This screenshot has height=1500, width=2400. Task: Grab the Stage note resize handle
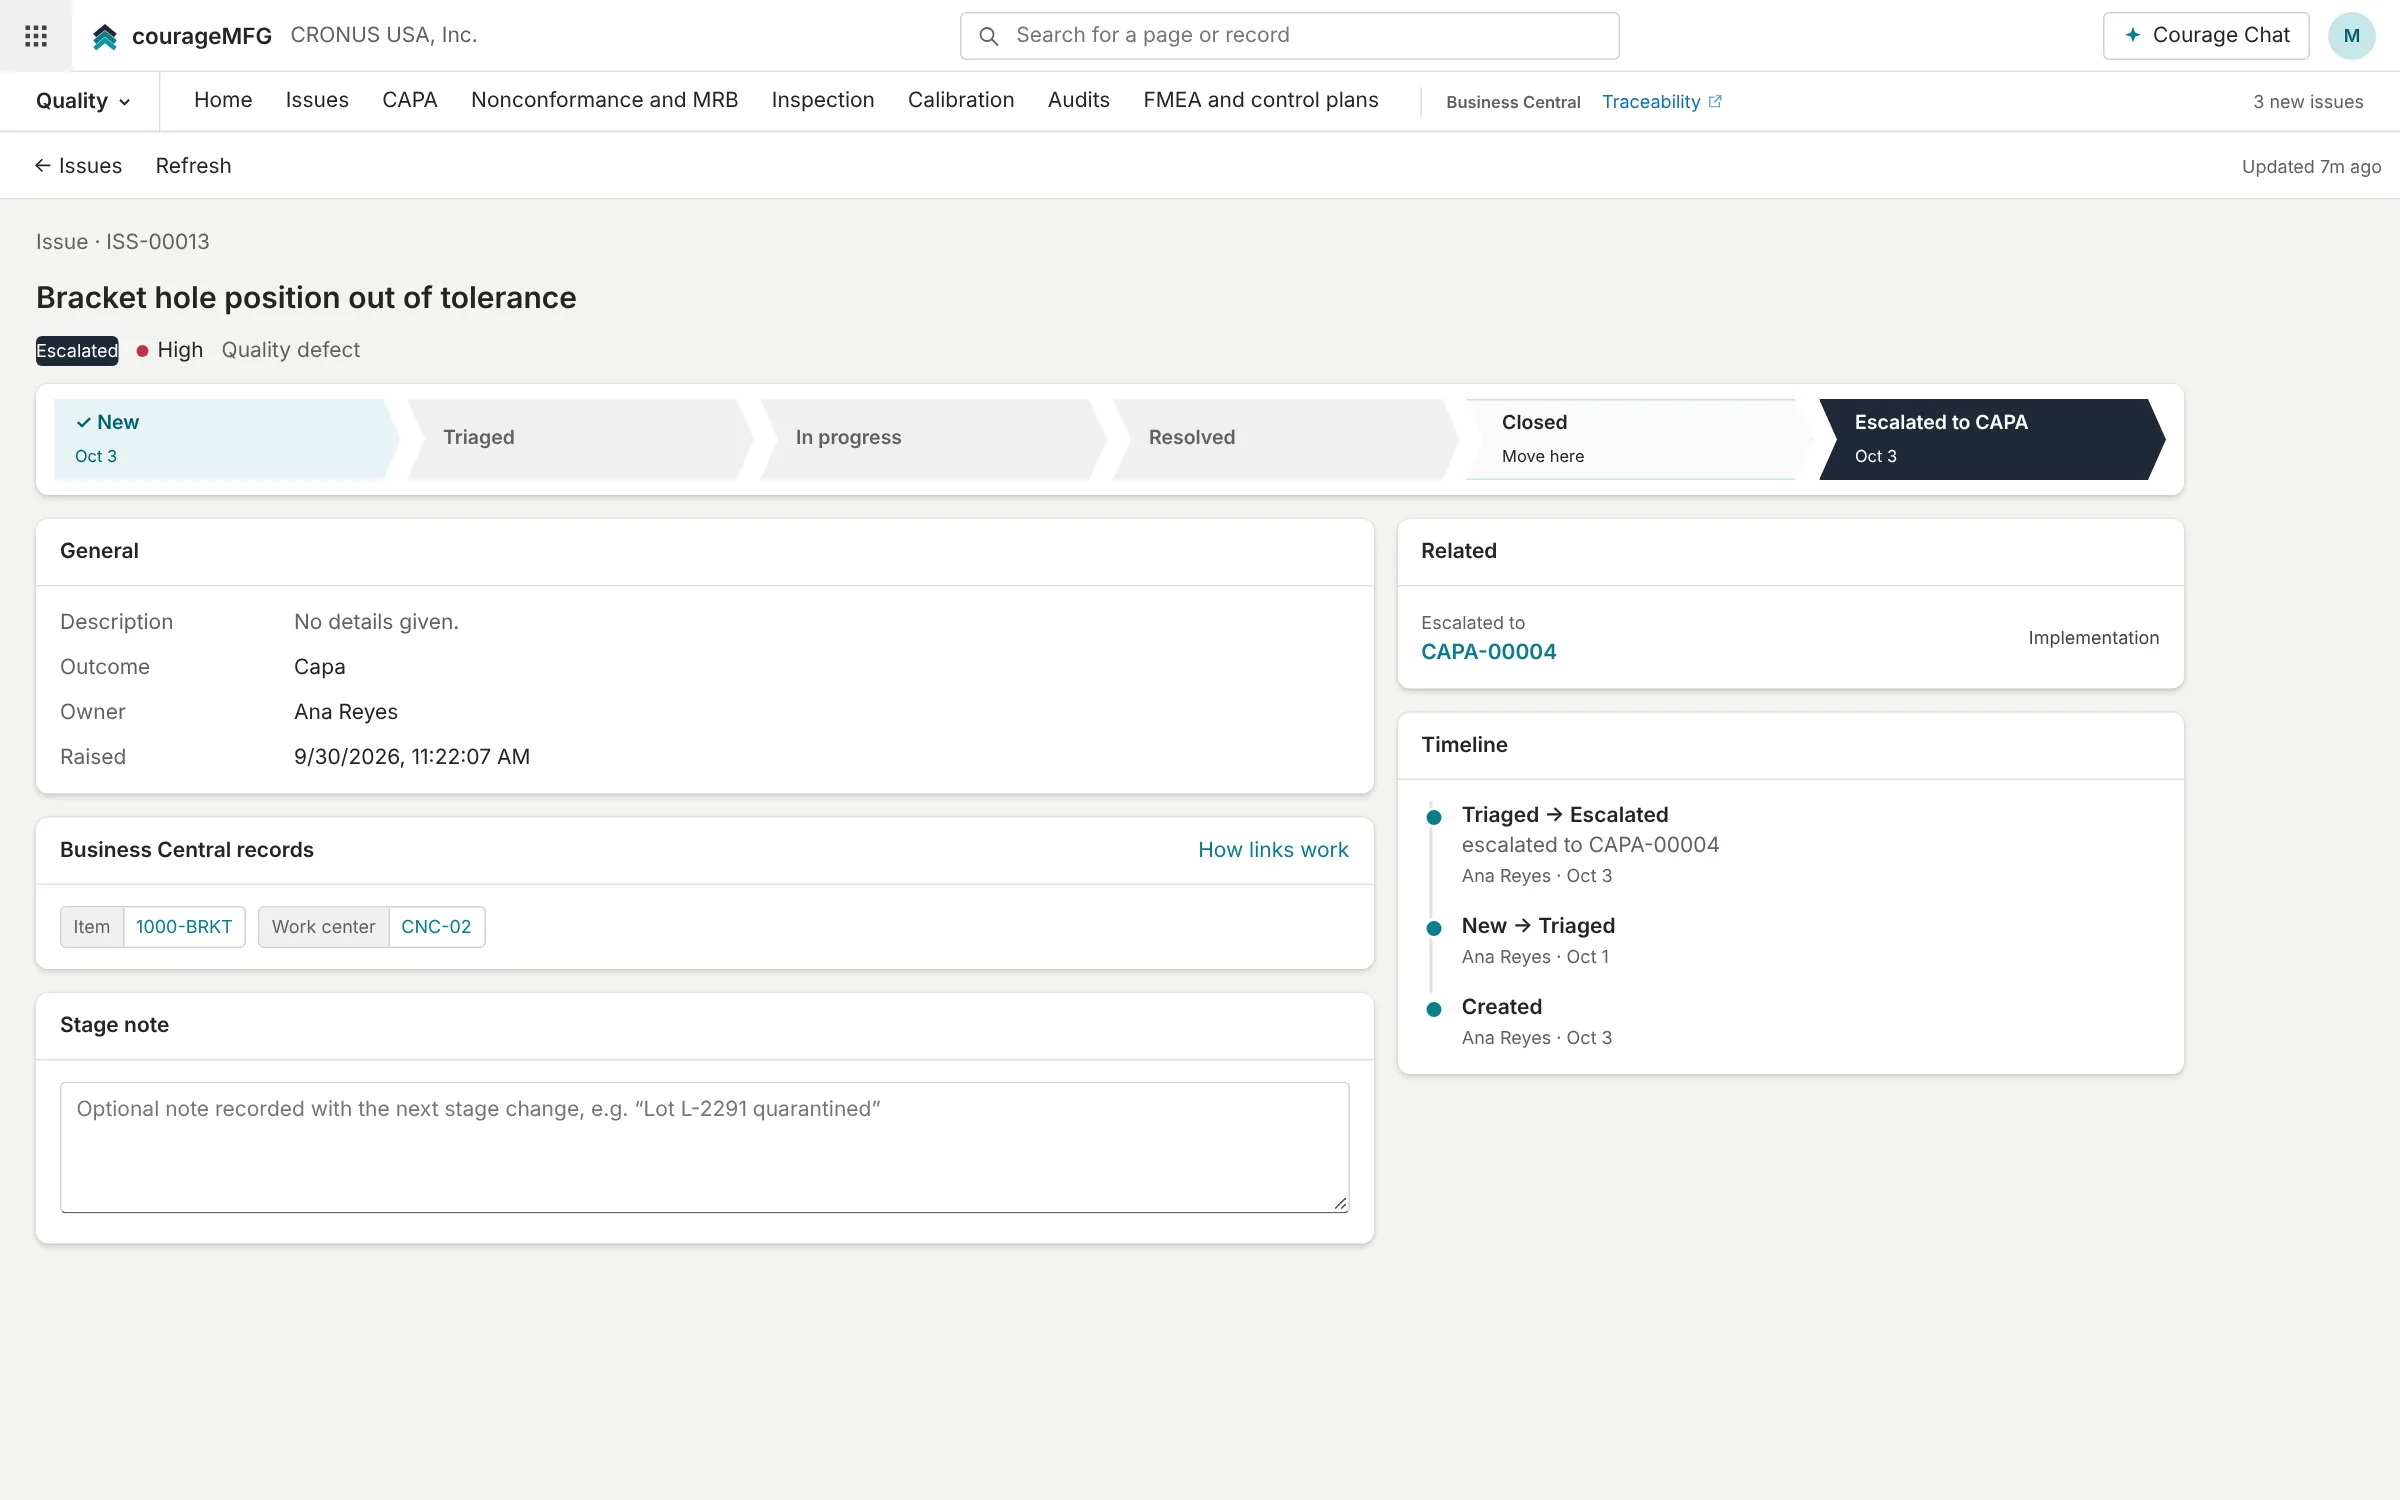1340,1204
